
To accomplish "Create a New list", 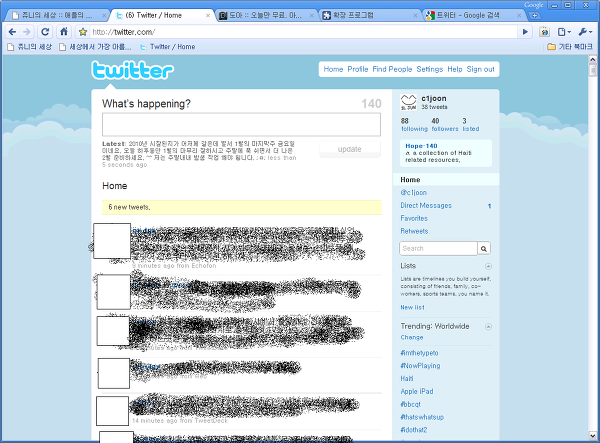I will point(412,308).
